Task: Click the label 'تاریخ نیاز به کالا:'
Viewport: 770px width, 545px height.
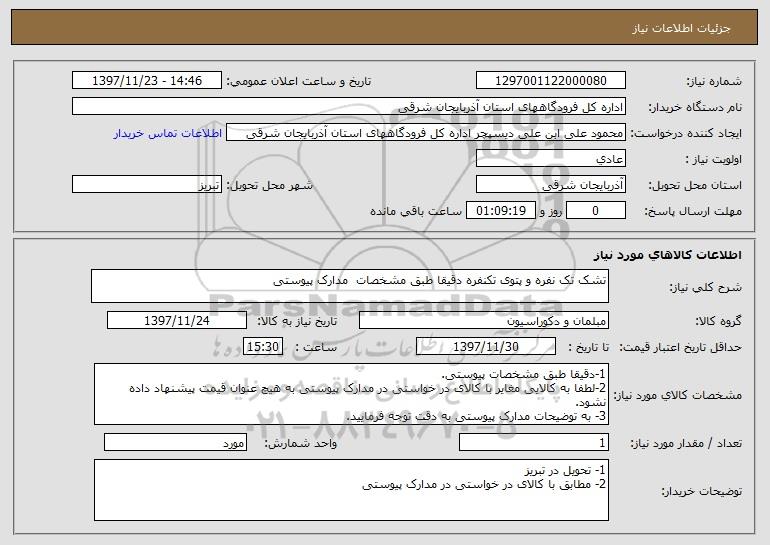Action: click(297, 321)
